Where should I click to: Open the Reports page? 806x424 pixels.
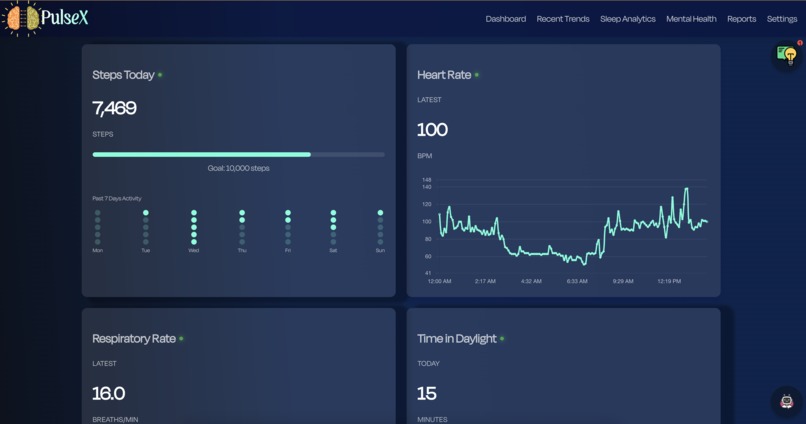[741, 19]
